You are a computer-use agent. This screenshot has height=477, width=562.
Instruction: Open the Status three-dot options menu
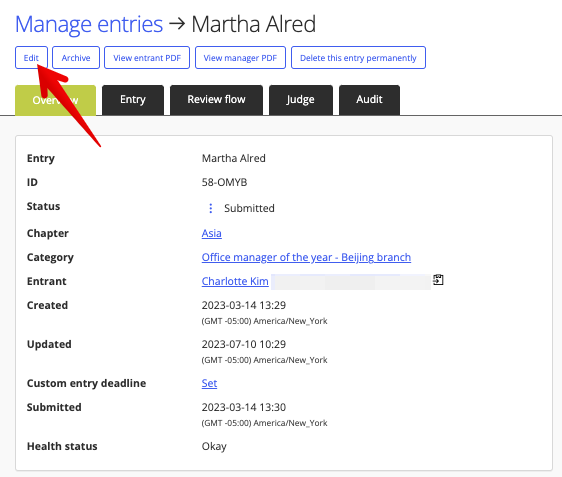pos(211,208)
